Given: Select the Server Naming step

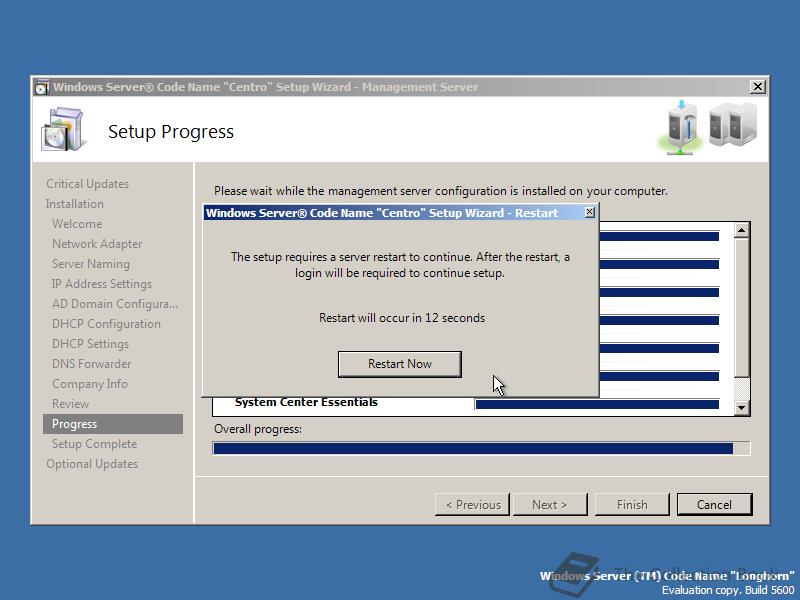Looking at the screenshot, I should point(91,264).
